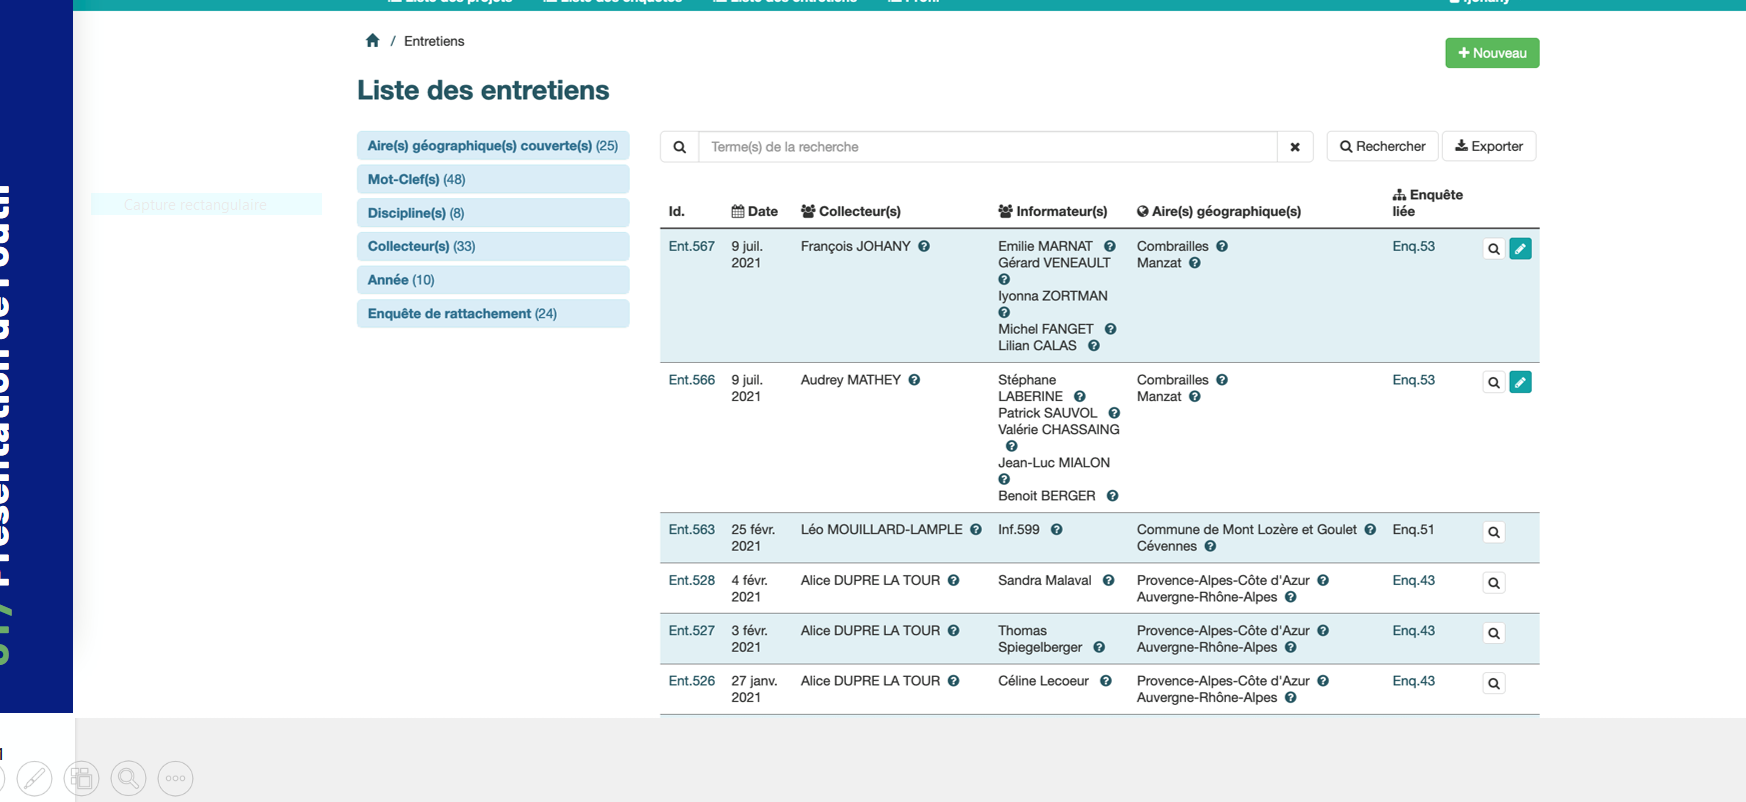Click the Exporter button
Image resolution: width=1746 pixels, height=802 pixels.
point(1488,147)
